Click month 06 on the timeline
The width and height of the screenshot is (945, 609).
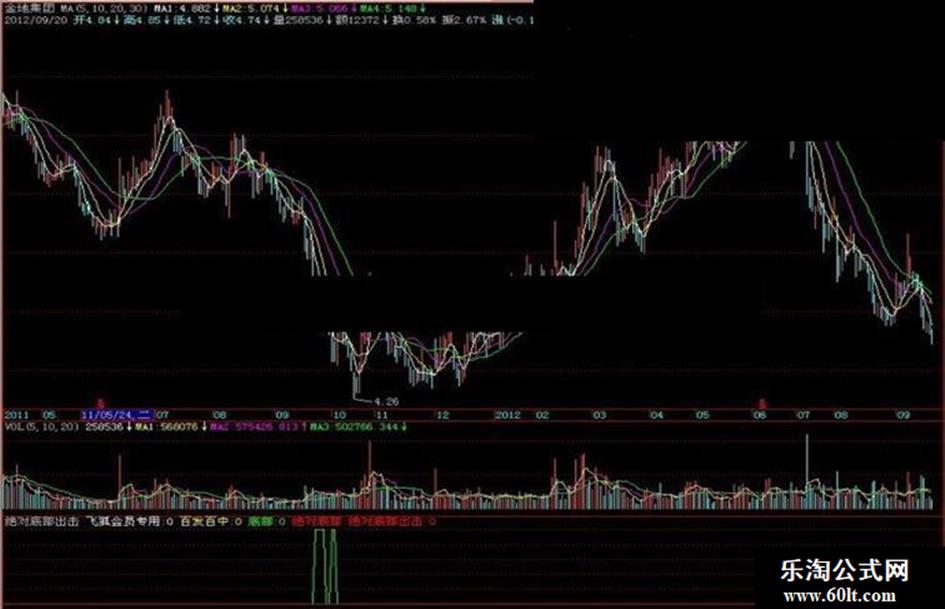pyautogui.click(x=759, y=415)
